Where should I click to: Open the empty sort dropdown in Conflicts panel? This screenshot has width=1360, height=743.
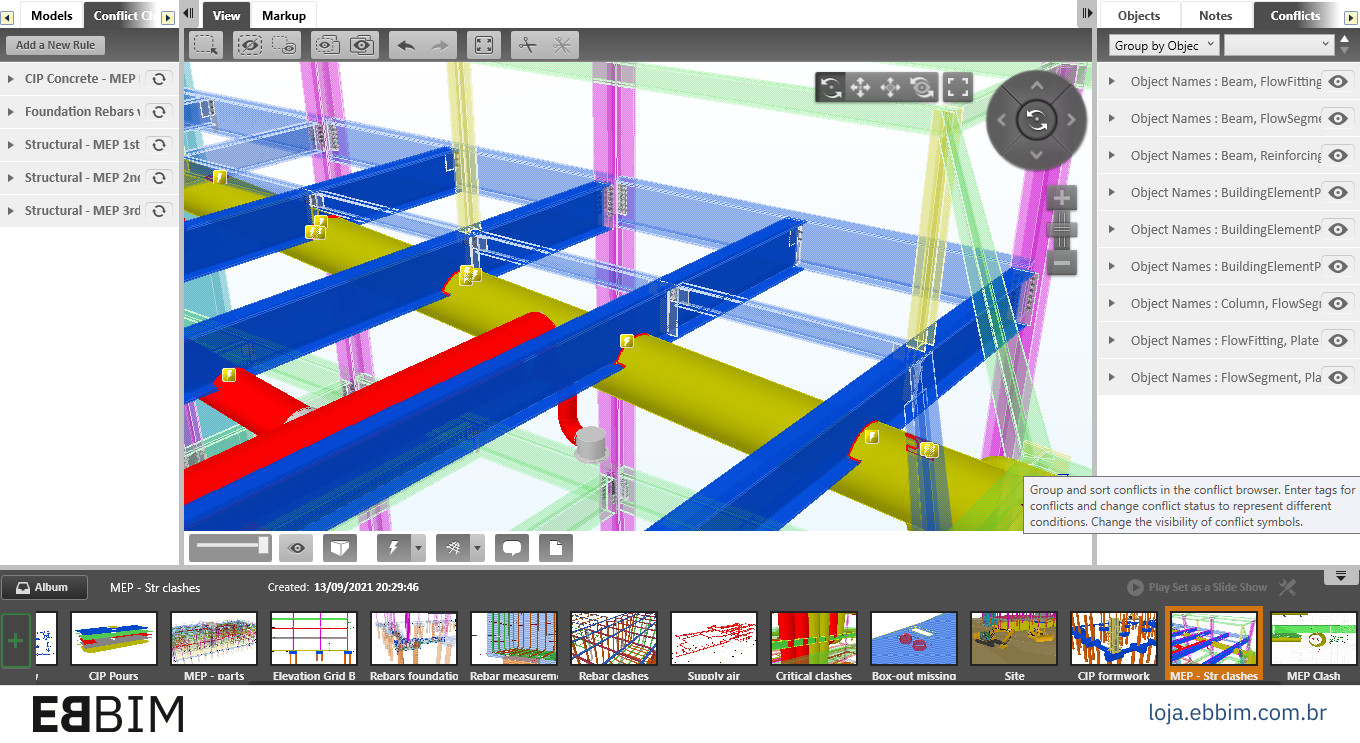click(x=1279, y=45)
